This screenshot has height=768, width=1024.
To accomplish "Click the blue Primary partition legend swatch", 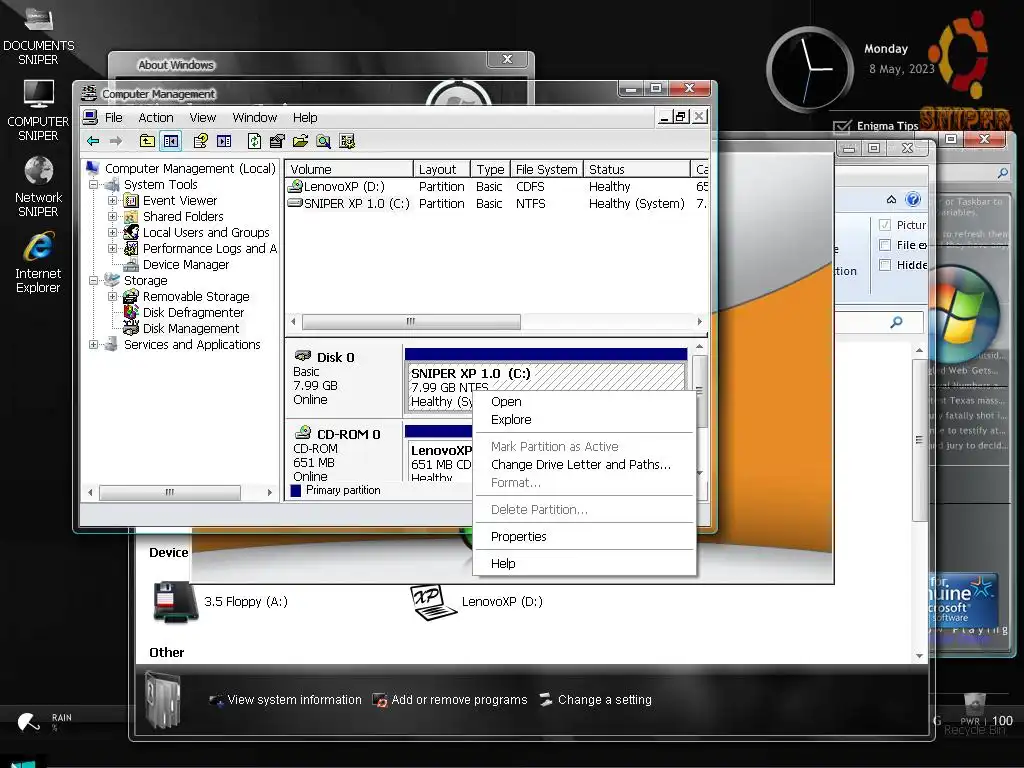I will pyautogui.click(x=296, y=490).
